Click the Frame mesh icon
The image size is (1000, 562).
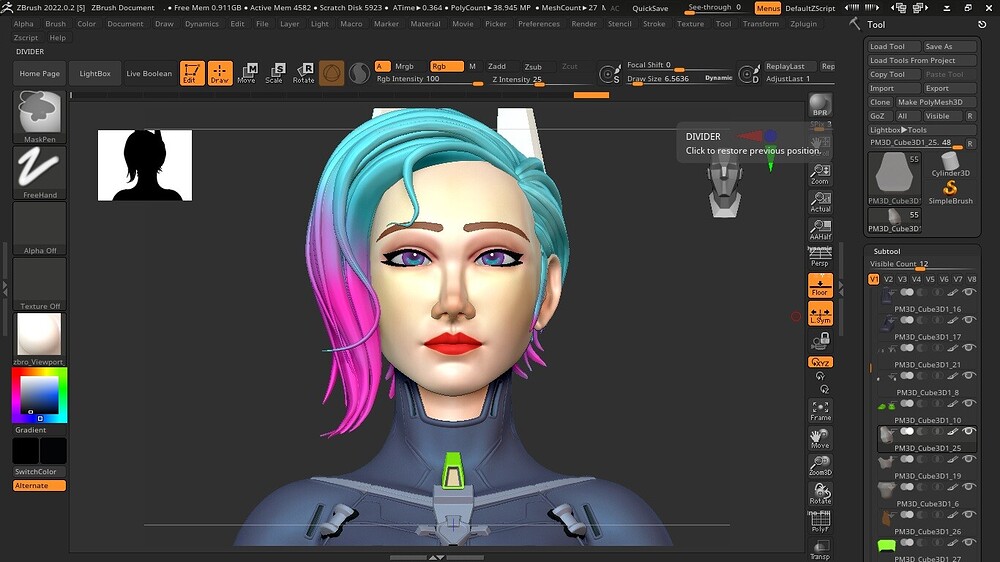pyautogui.click(x=820, y=410)
